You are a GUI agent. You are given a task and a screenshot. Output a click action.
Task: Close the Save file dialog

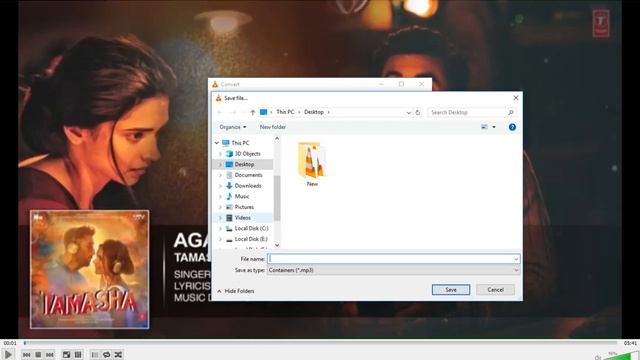(x=516, y=98)
